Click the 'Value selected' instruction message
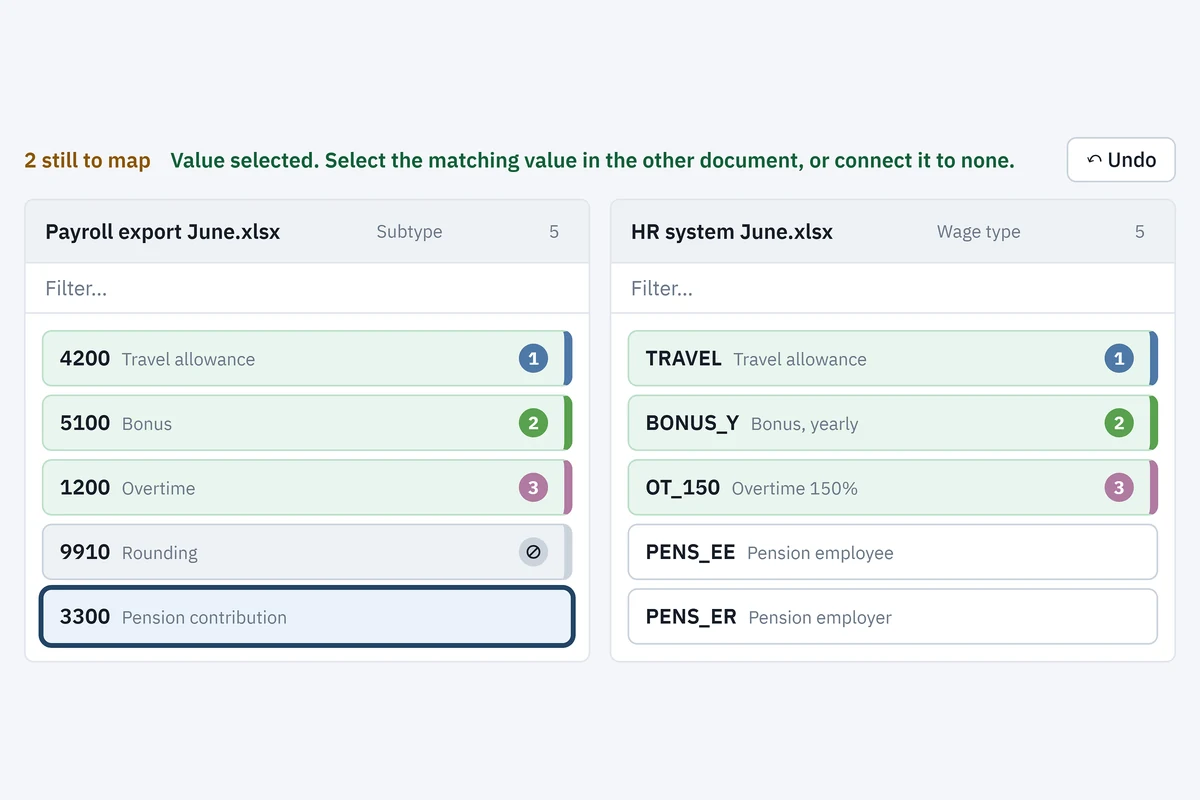 pyautogui.click(x=593, y=160)
